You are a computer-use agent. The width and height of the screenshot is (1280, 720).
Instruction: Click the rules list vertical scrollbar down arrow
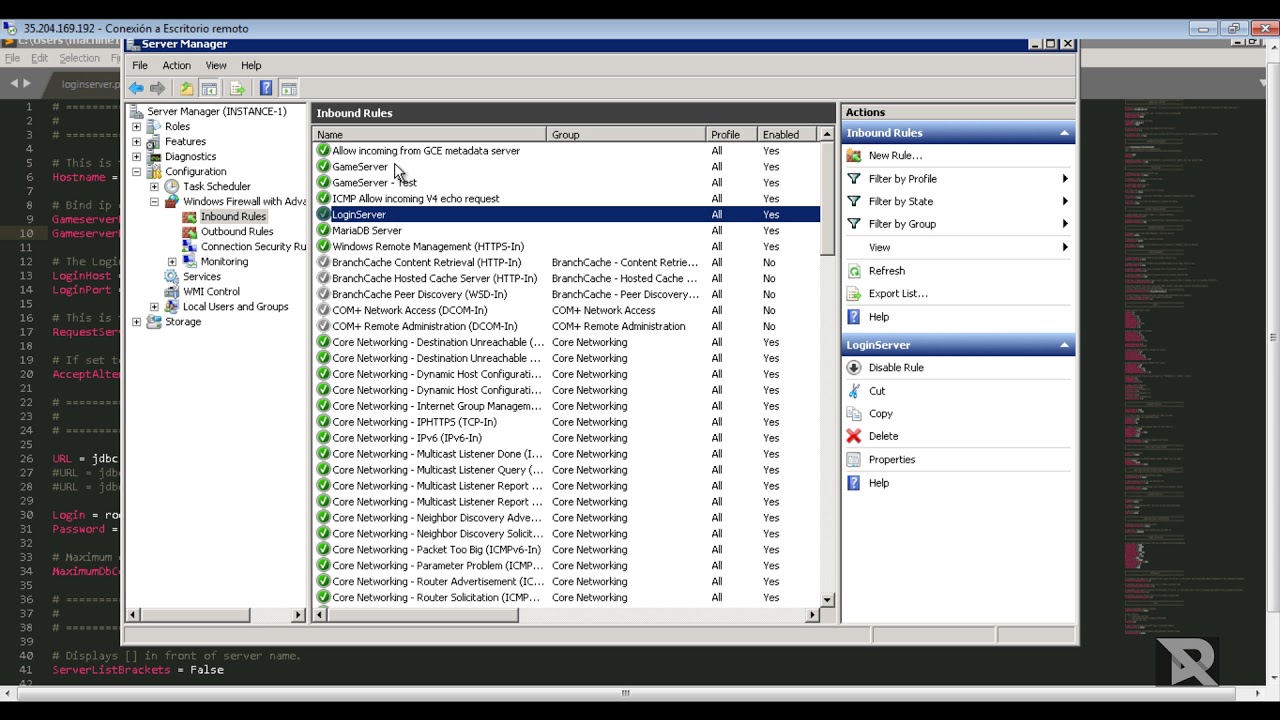tap(827, 599)
